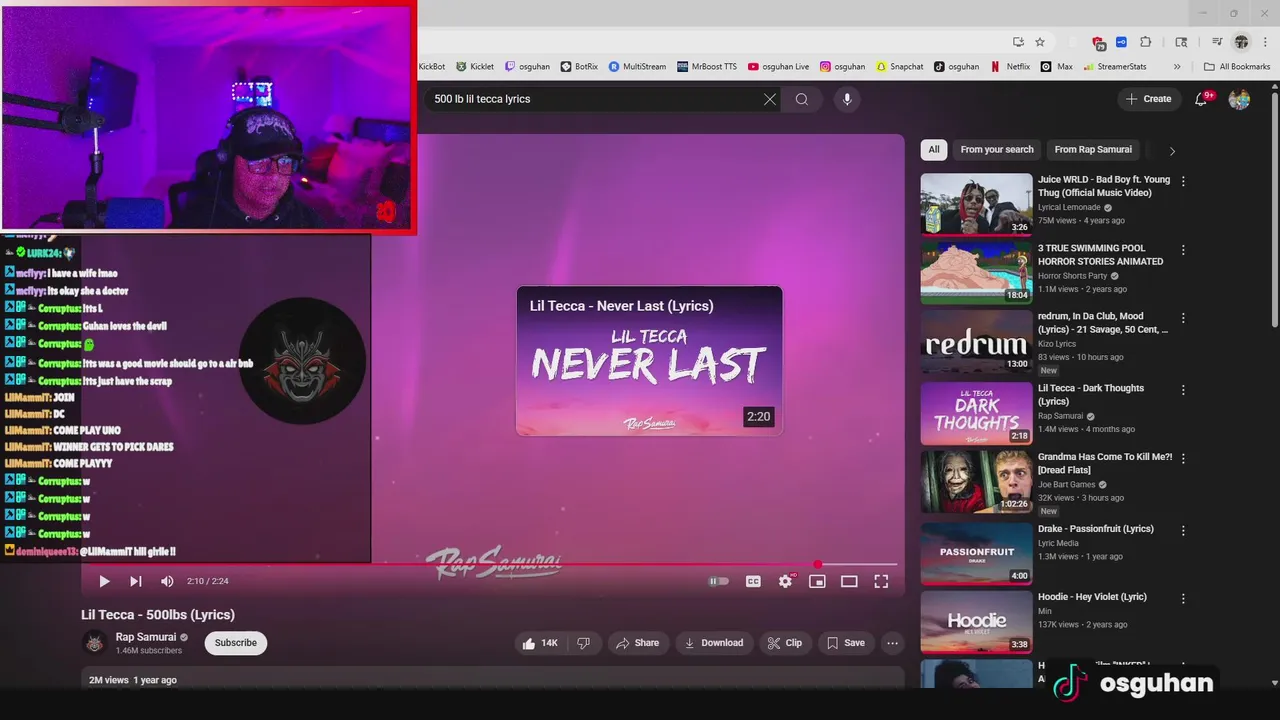
Task: Open Drake - Passionfruit (Lyrics) title
Action: pyautogui.click(x=1096, y=529)
